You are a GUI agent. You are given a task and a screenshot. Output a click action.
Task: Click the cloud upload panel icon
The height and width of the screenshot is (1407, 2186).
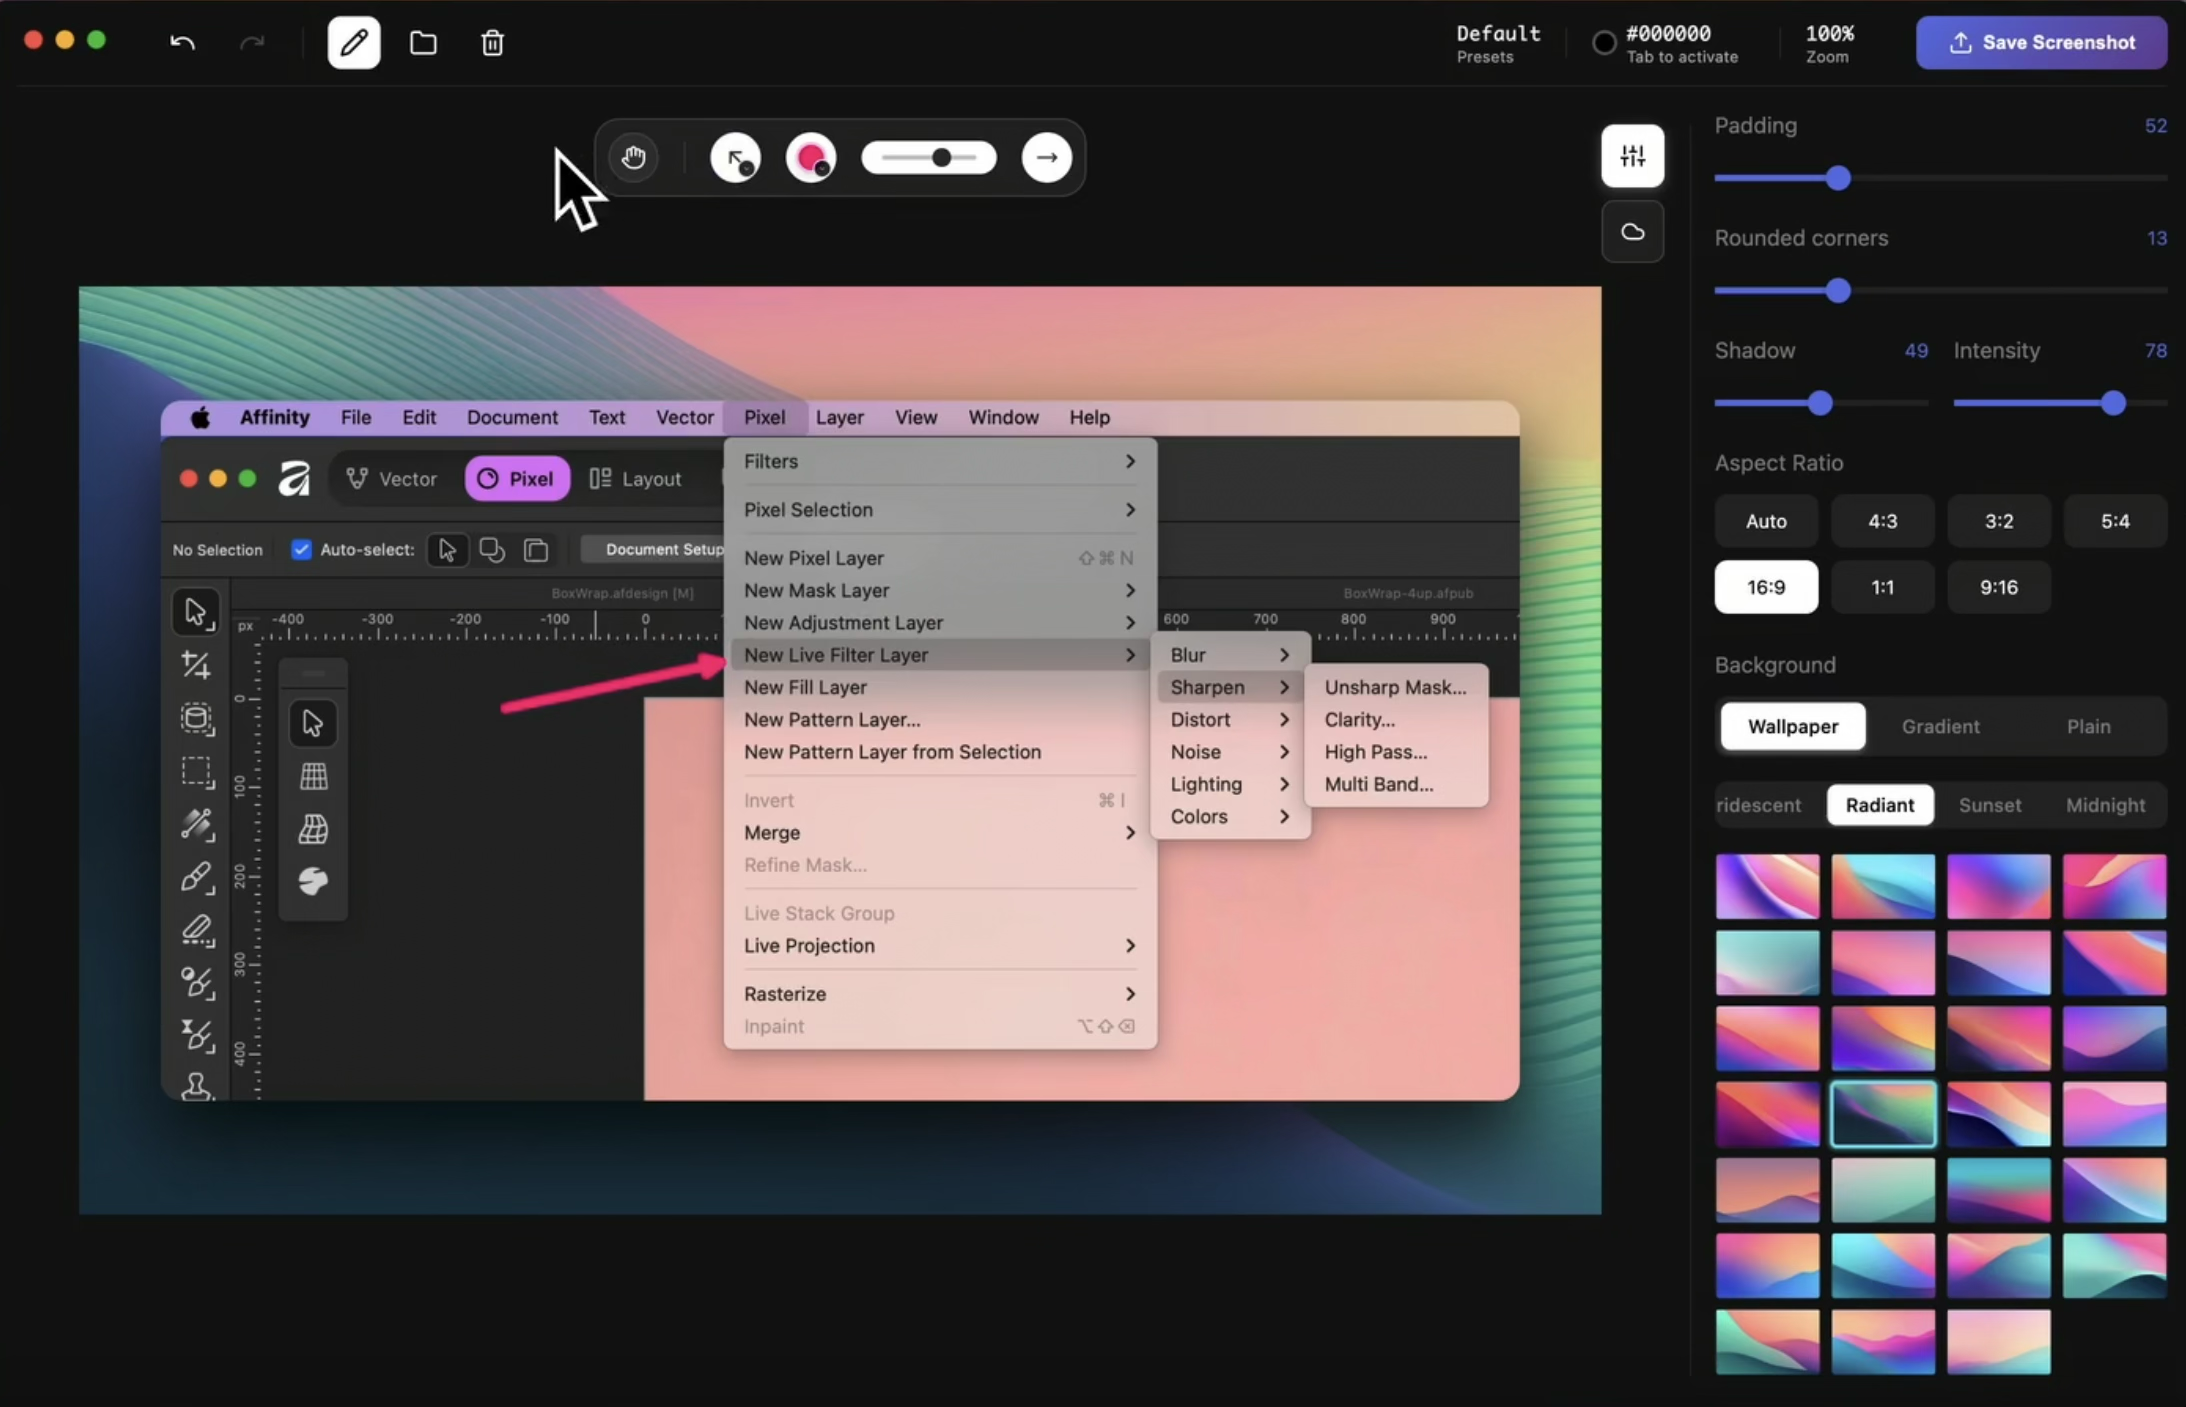pyautogui.click(x=1633, y=232)
